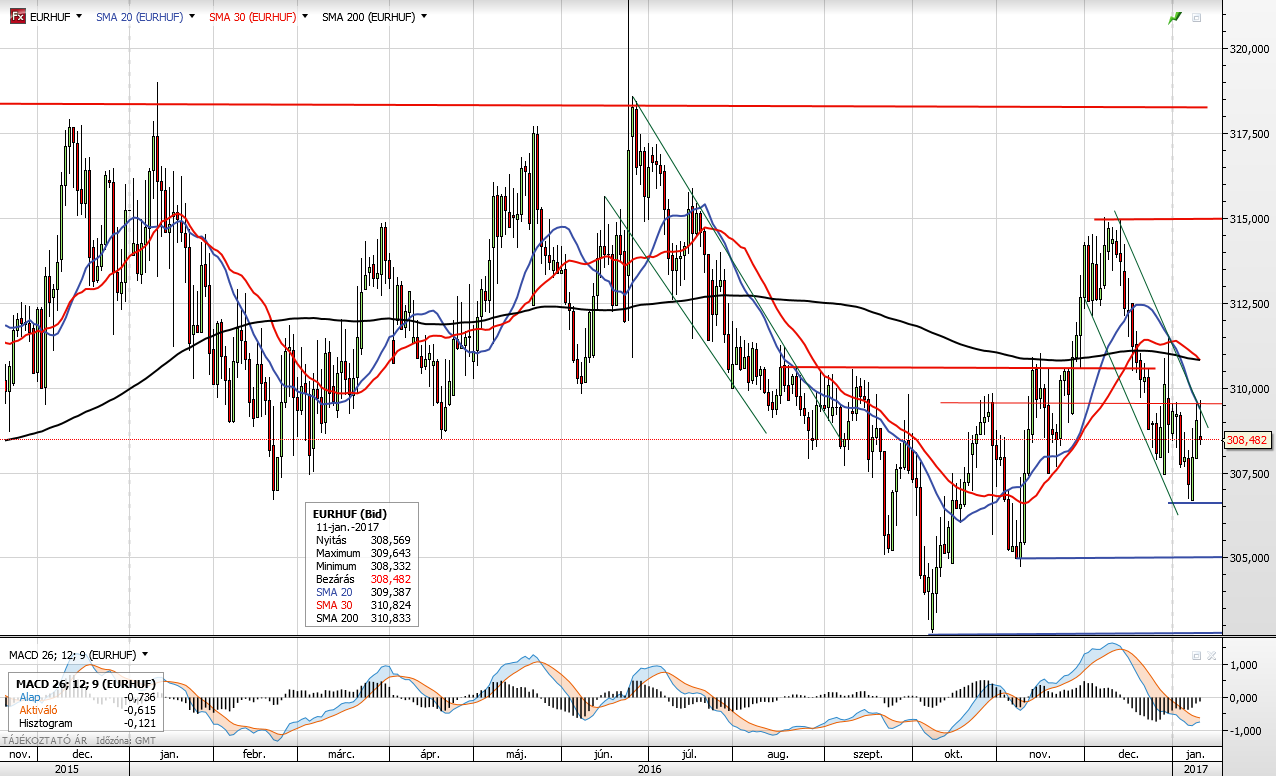Viewport: 1276px width, 776px height.
Task: Expand the SMA 200 (EURHUF) indicator menu
Action: pos(425,17)
